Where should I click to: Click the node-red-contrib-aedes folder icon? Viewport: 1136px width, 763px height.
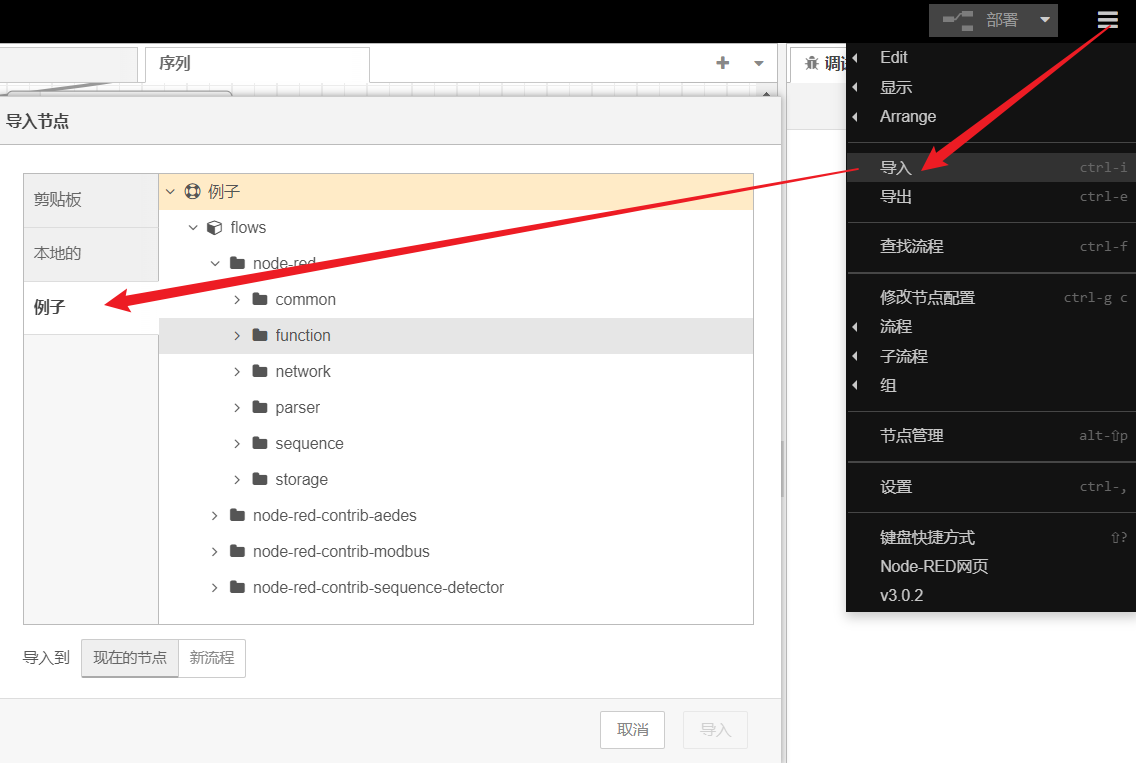237,515
